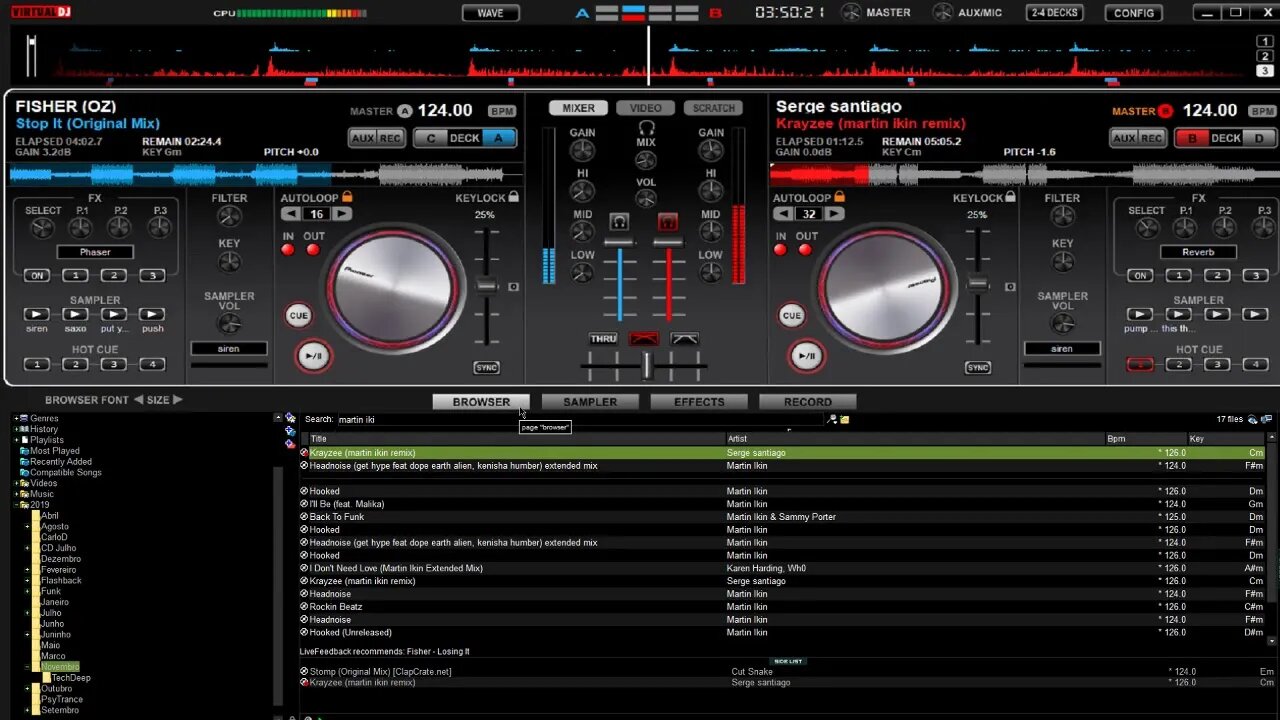Viewport: 1280px width, 720px height.
Task: Toggle left deck FX ON button
Action: [37, 275]
